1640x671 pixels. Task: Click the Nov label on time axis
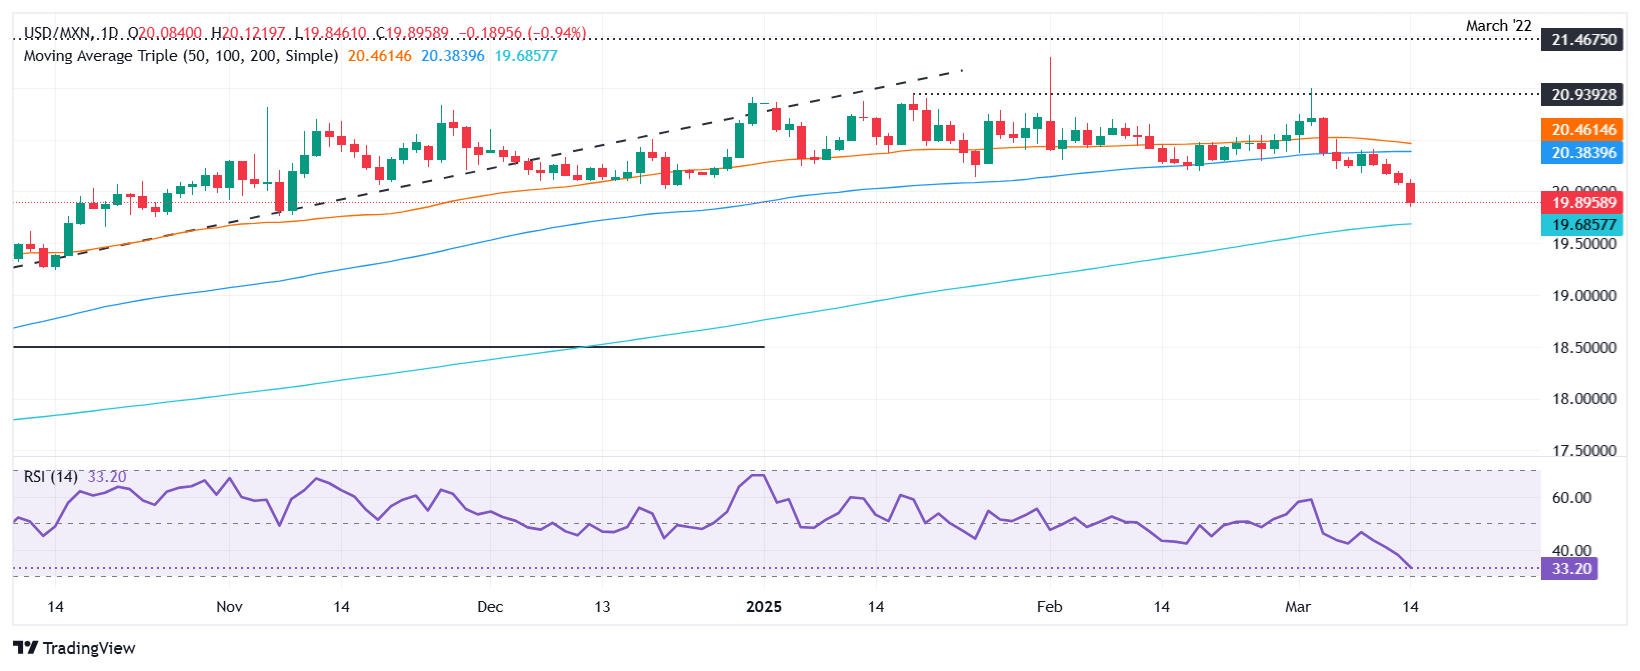[229, 607]
